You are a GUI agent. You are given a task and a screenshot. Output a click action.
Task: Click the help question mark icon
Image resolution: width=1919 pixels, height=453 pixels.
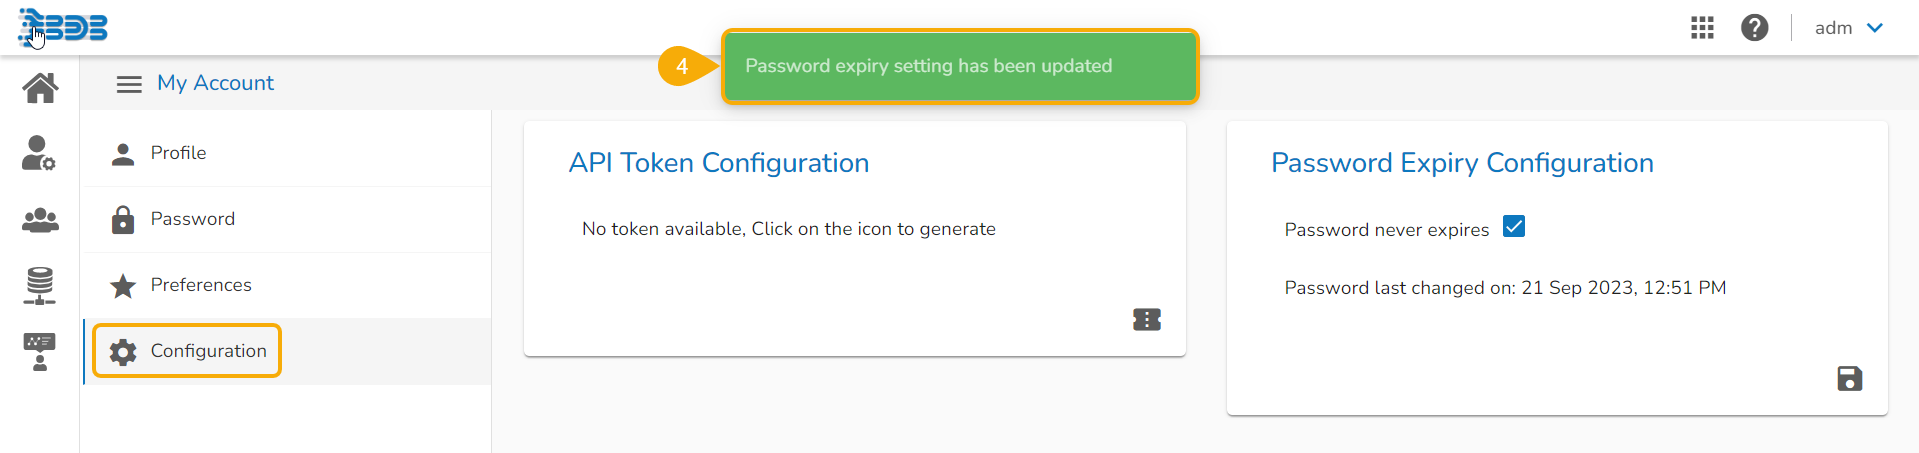coord(1754,28)
